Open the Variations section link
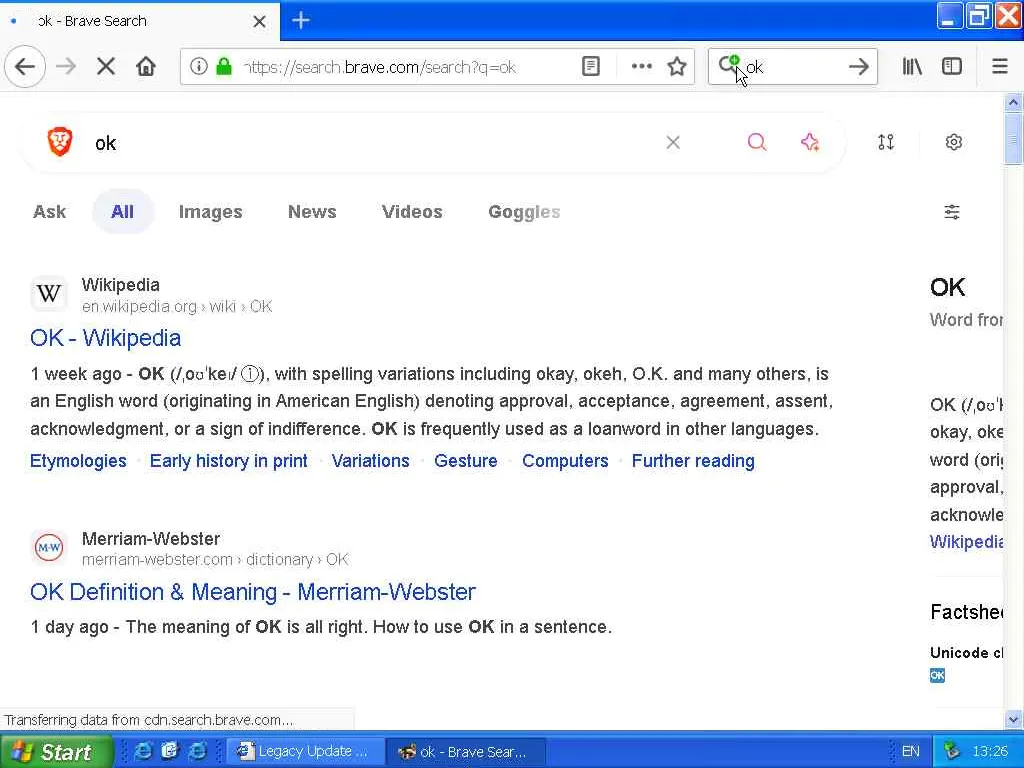 point(370,461)
